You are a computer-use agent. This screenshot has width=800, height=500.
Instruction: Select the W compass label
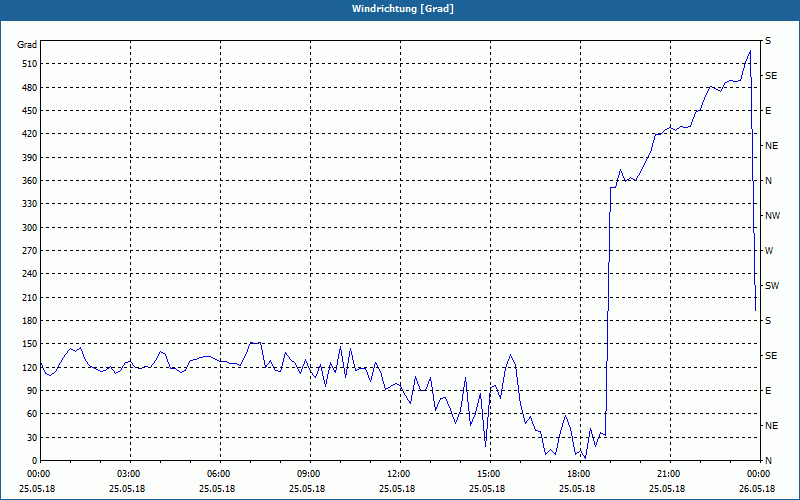[769, 251]
